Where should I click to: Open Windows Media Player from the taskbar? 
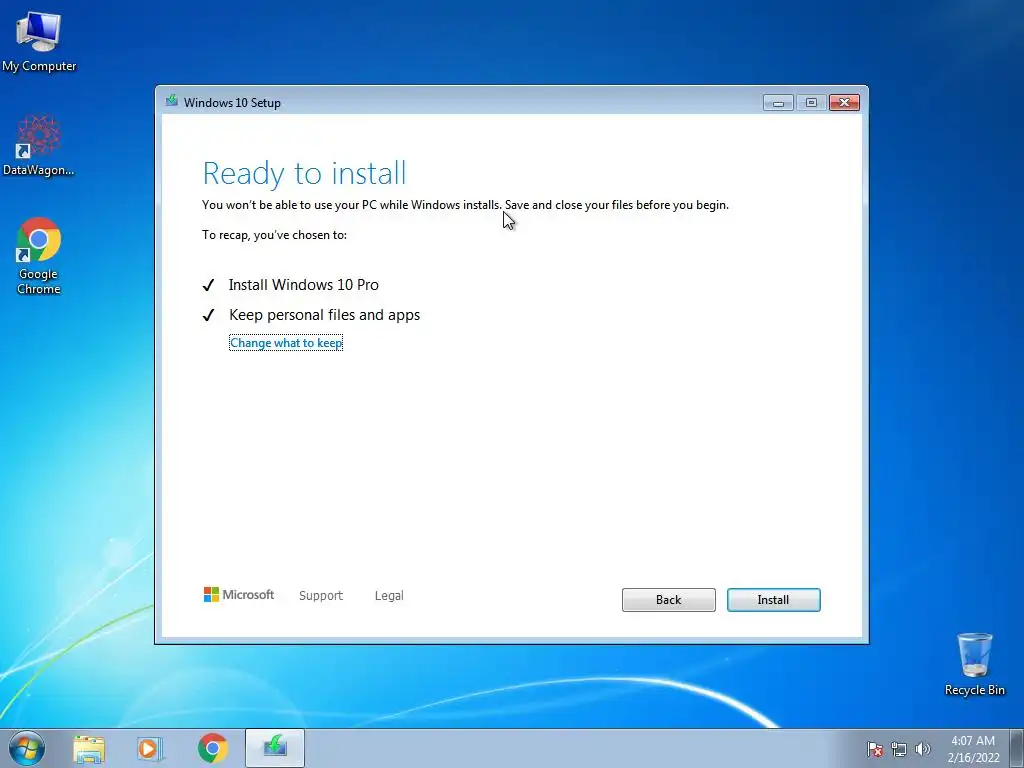(x=150, y=748)
